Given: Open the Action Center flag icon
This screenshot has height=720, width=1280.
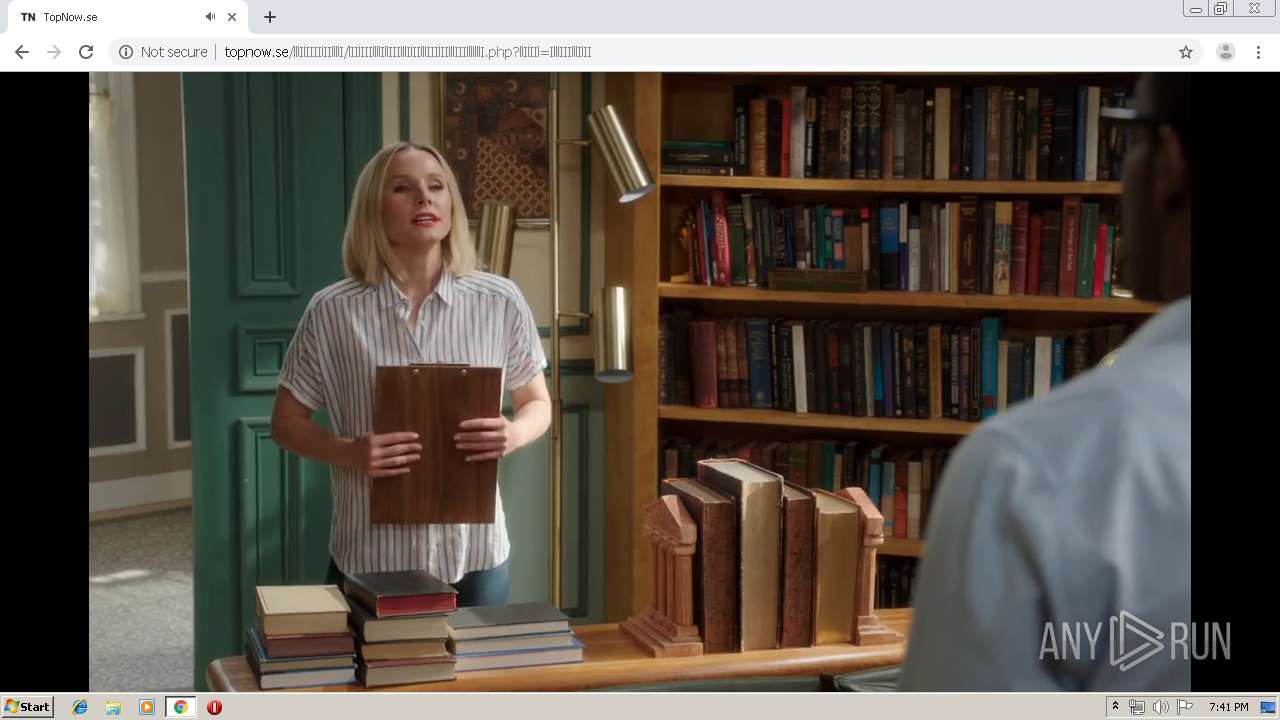Looking at the screenshot, I should tap(1185, 707).
